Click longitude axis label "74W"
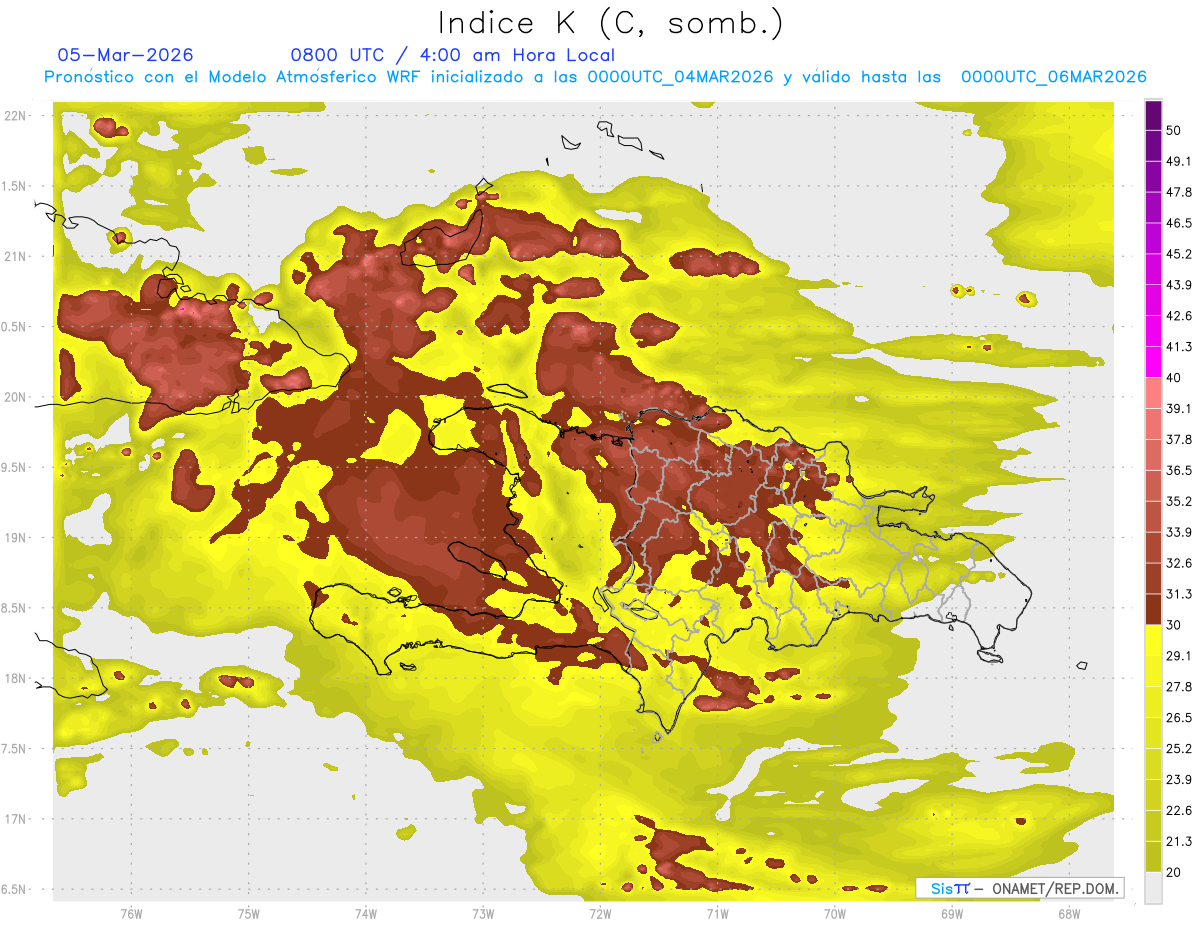 pos(365,913)
